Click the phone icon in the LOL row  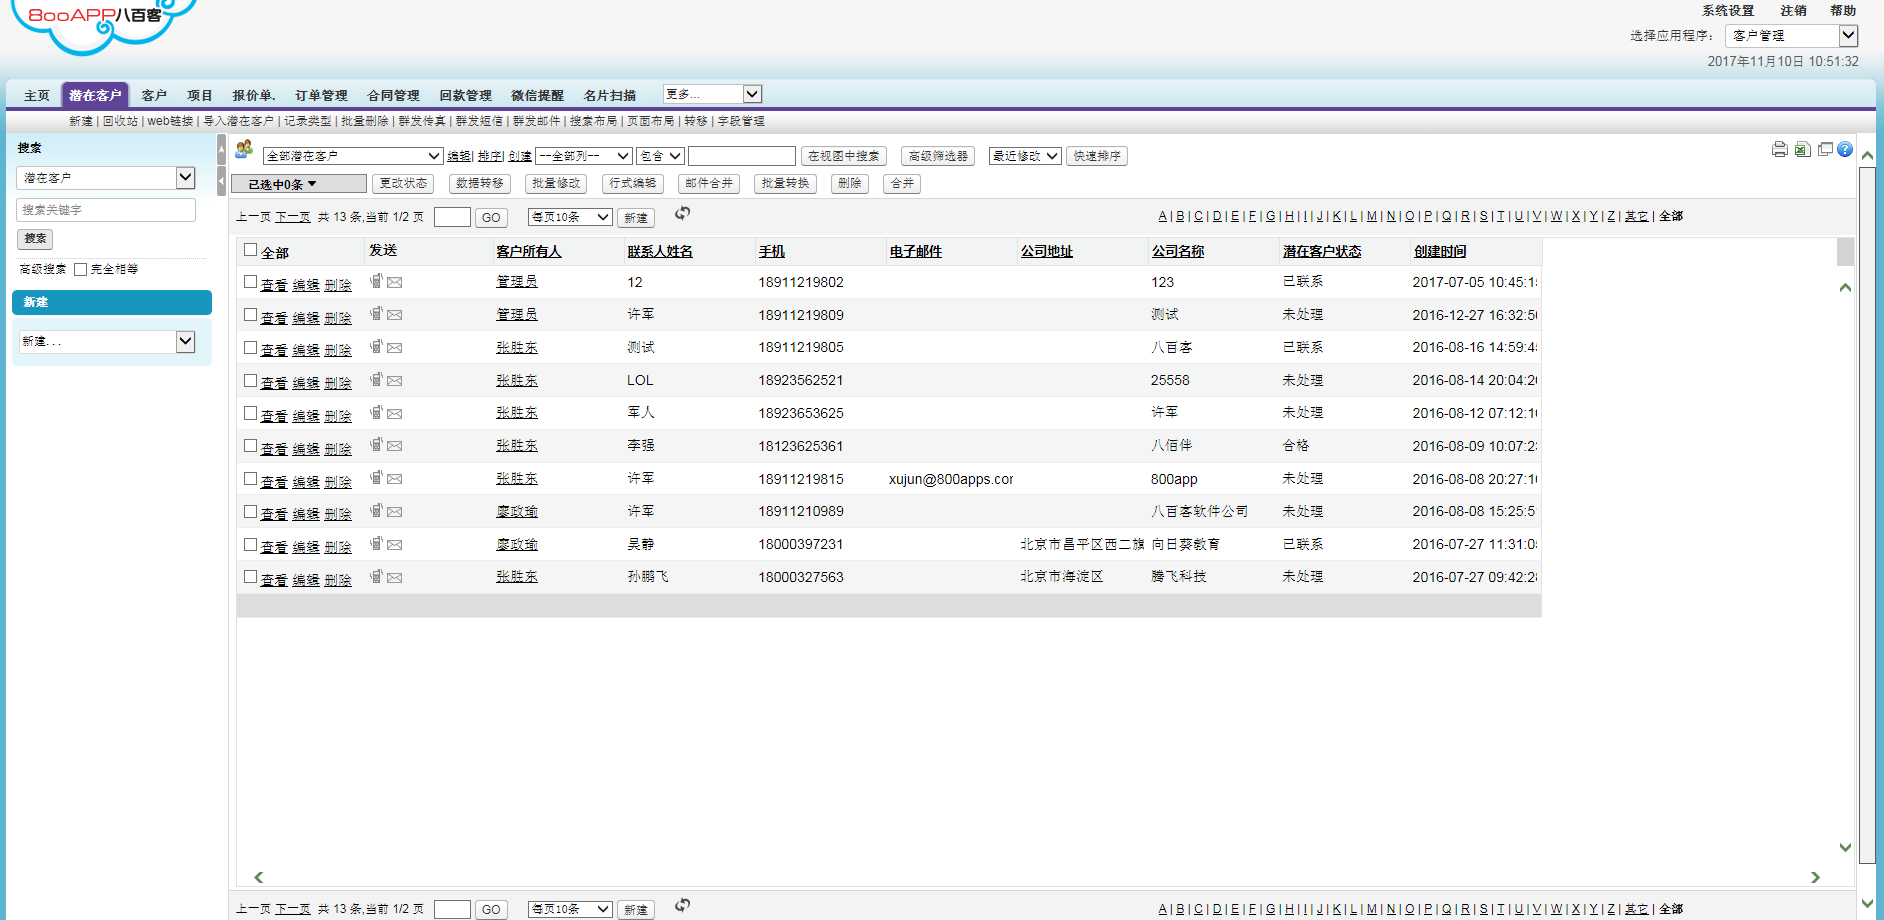pyautogui.click(x=376, y=380)
